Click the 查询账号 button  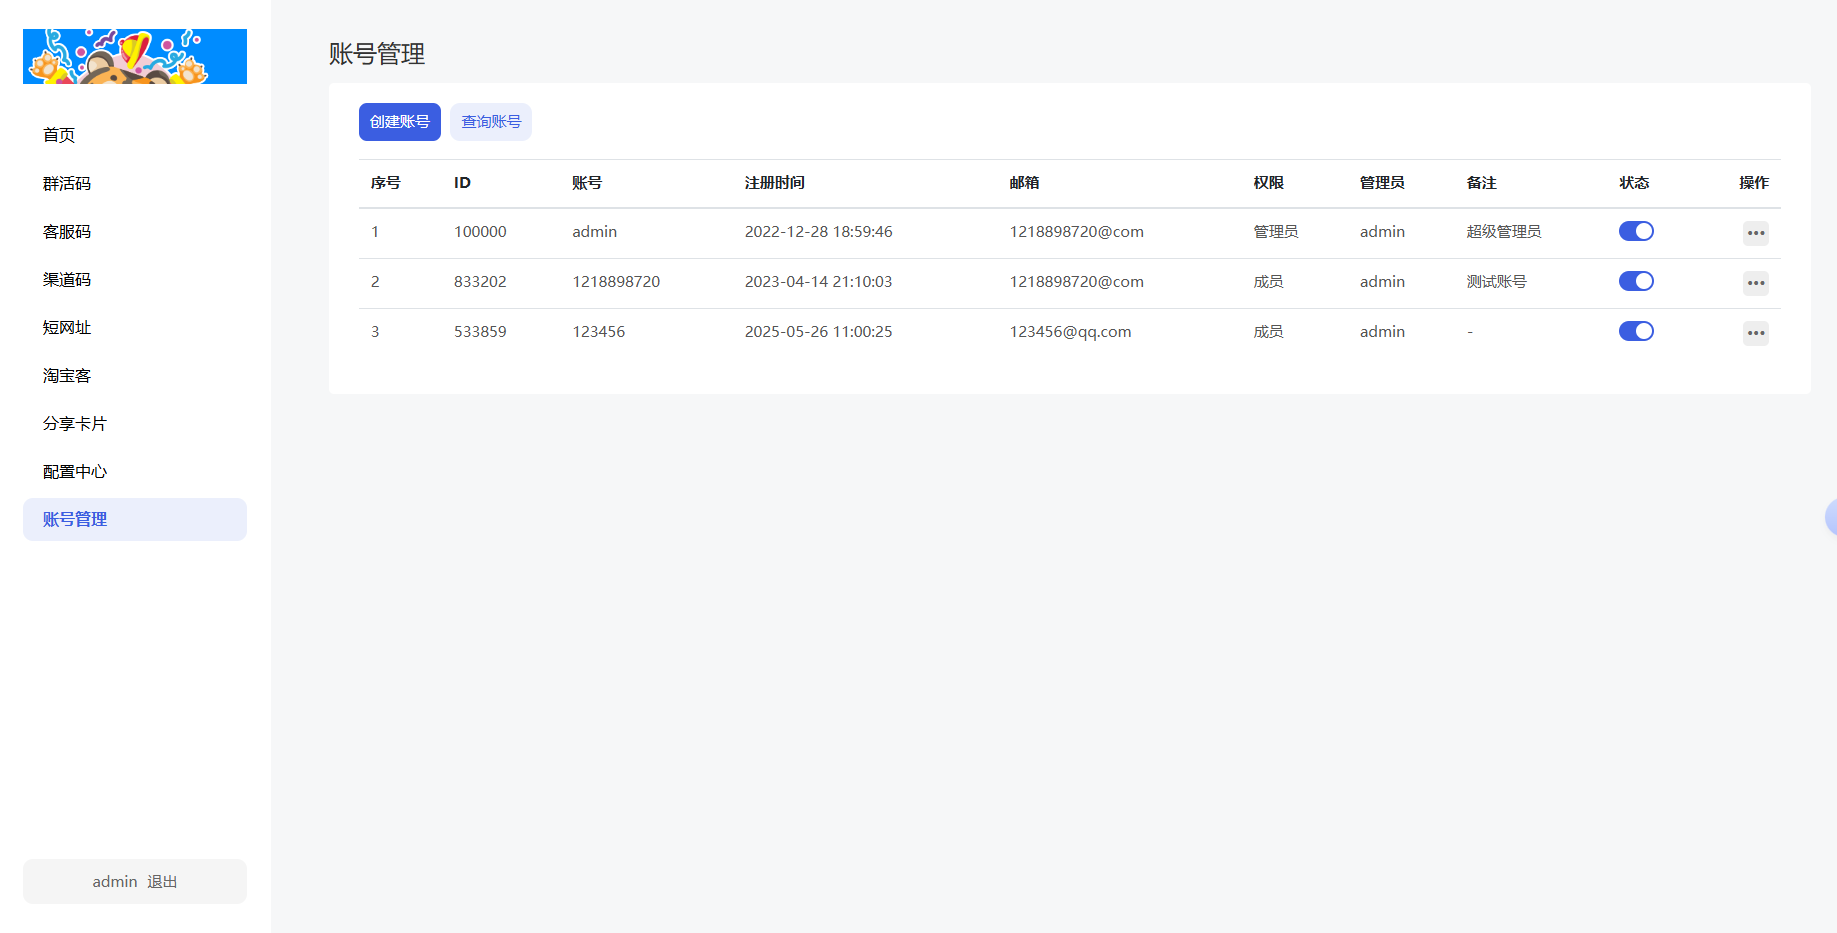point(491,122)
